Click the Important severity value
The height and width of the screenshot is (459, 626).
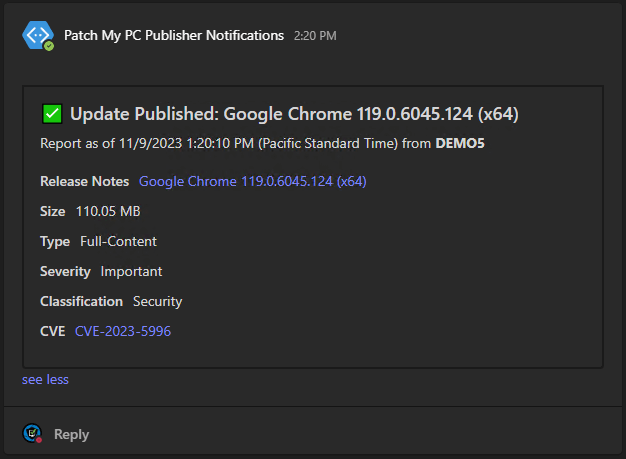[x=131, y=271]
